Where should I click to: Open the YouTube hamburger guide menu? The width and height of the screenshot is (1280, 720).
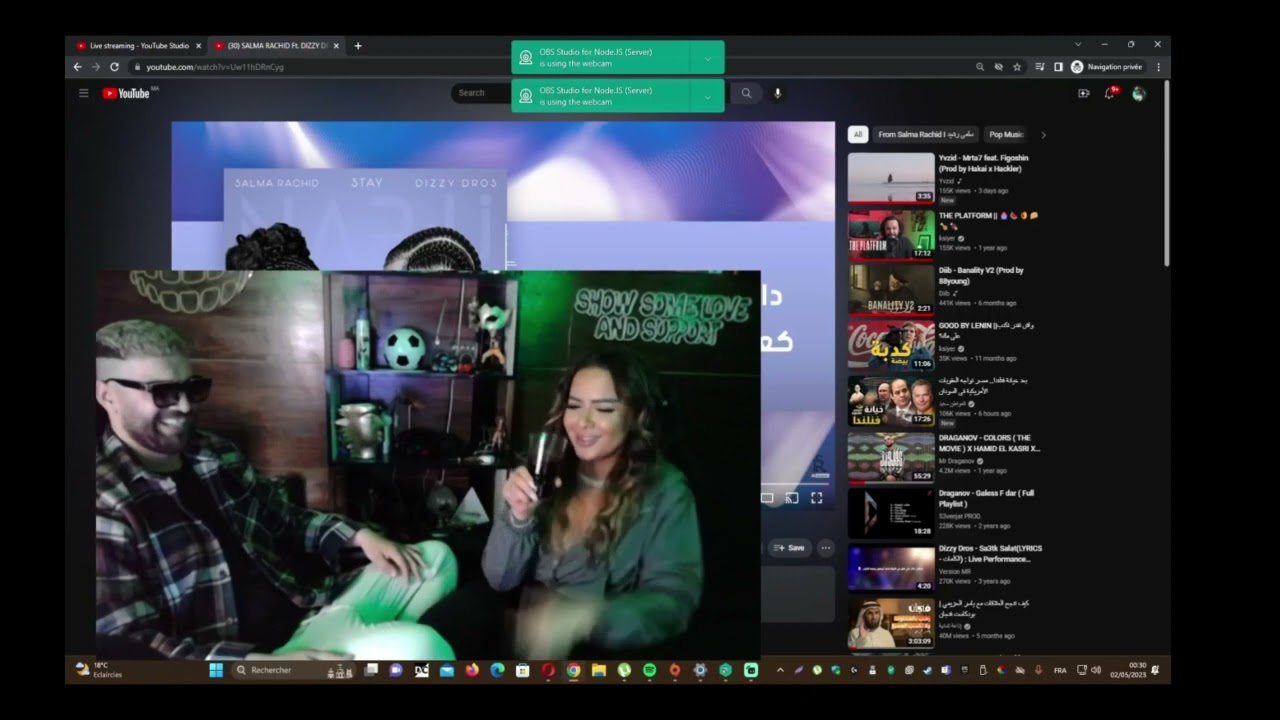pyautogui.click(x=84, y=93)
